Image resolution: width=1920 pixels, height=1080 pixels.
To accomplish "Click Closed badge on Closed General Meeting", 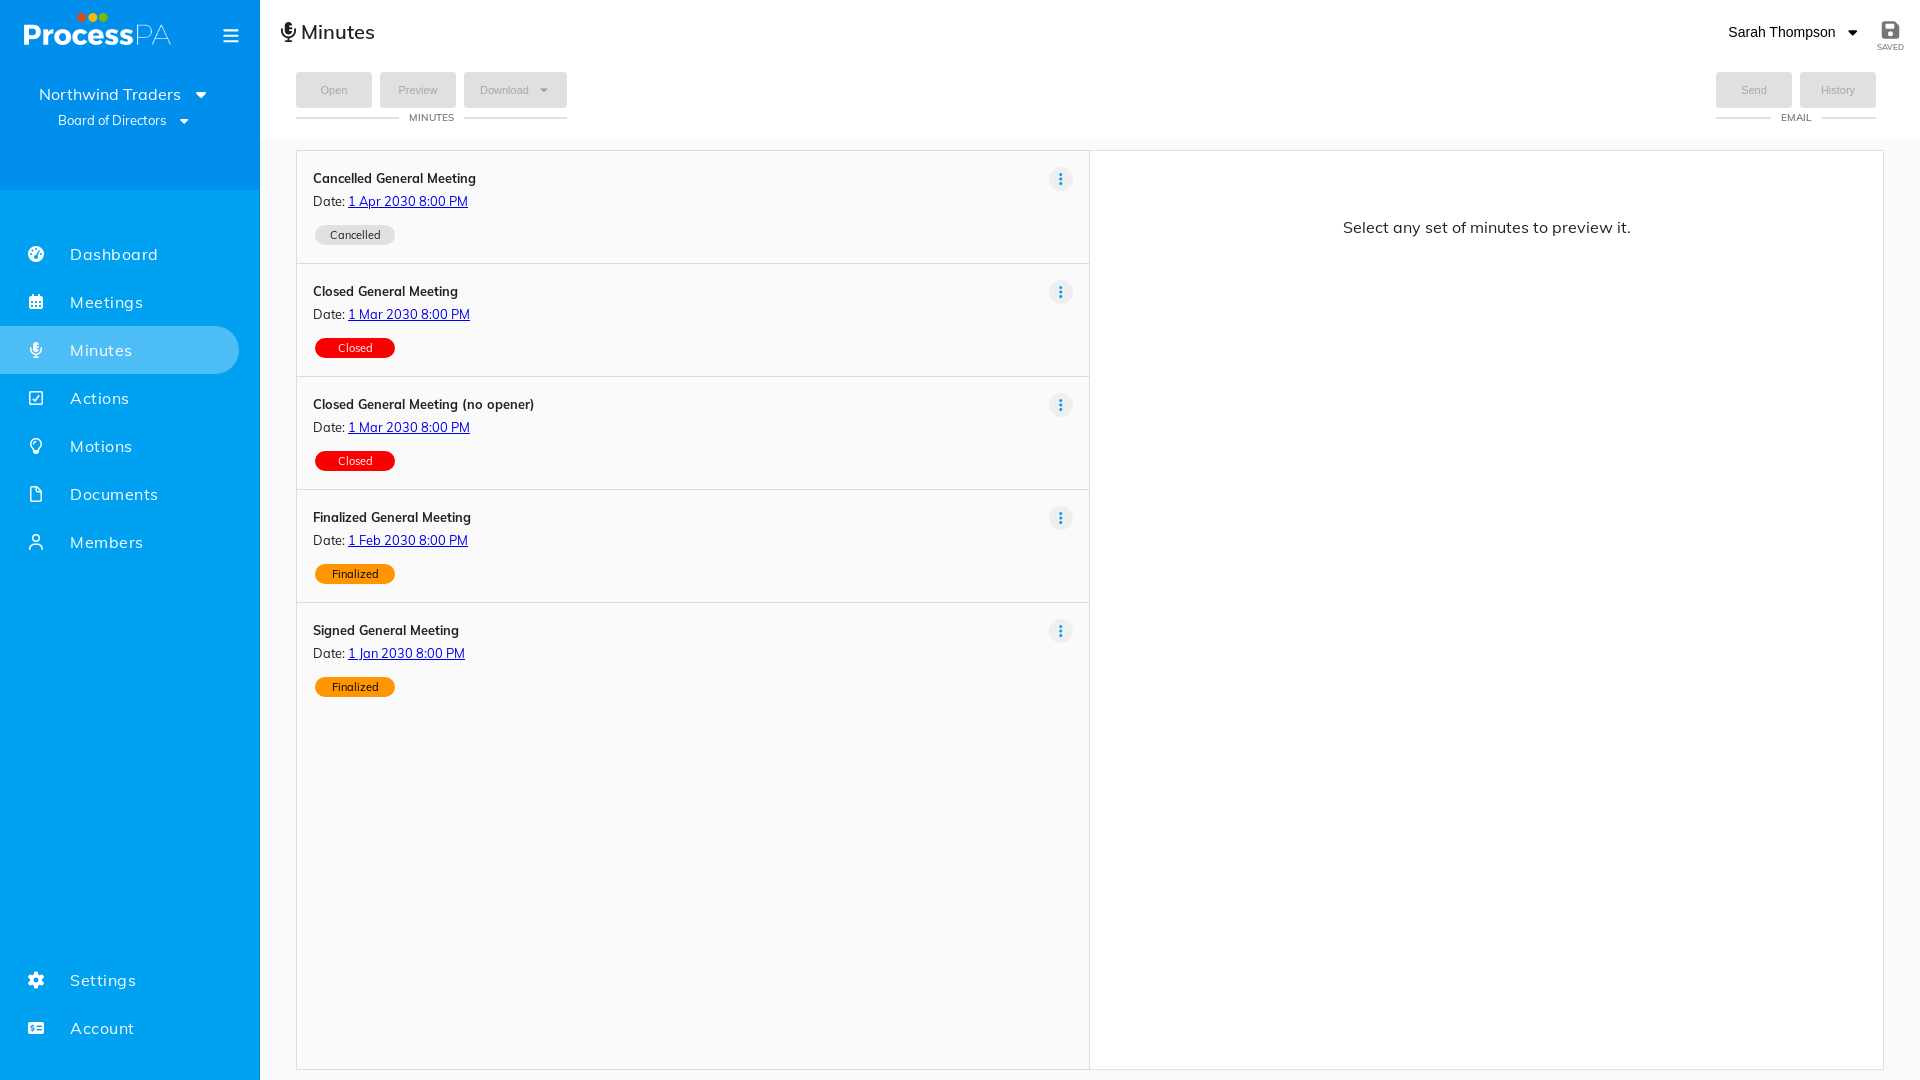I will (355, 348).
